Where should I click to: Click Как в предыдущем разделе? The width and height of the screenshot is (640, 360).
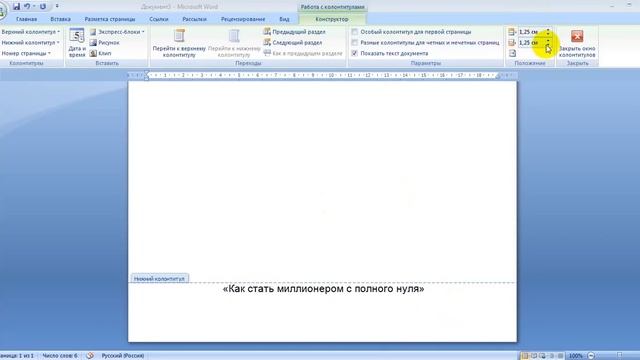[x=303, y=53]
